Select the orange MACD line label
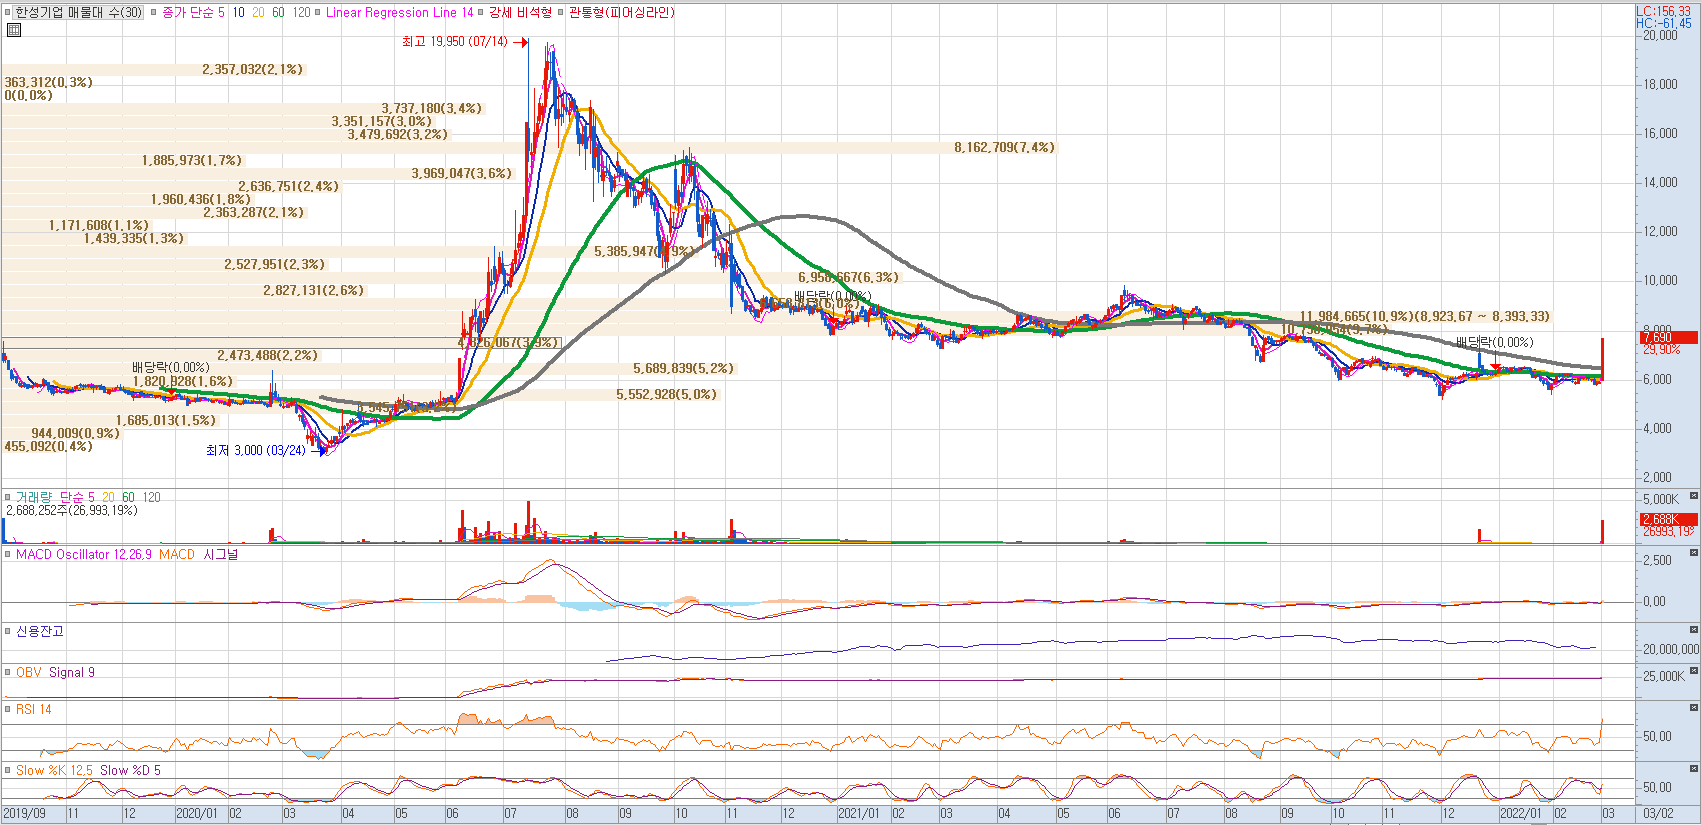Screen dimensions: 1701x825 [177, 554]
